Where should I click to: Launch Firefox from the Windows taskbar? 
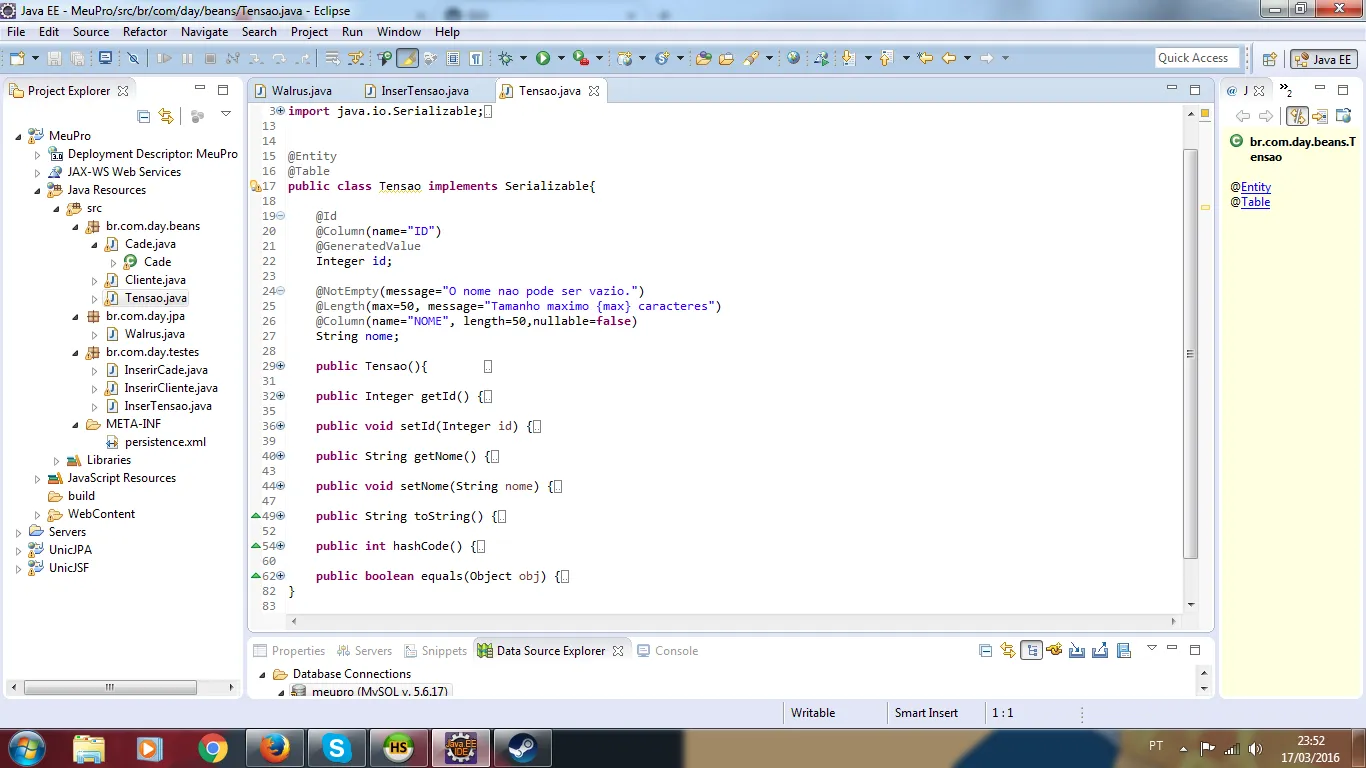274,747
